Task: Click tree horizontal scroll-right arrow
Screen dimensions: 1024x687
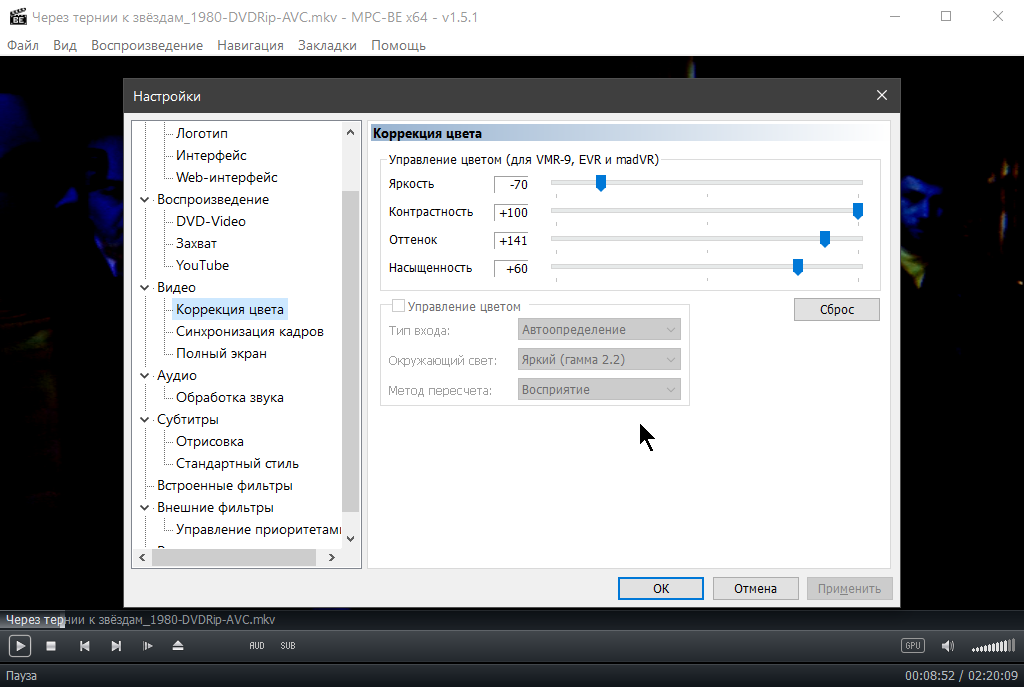Action: pos(332,558)
